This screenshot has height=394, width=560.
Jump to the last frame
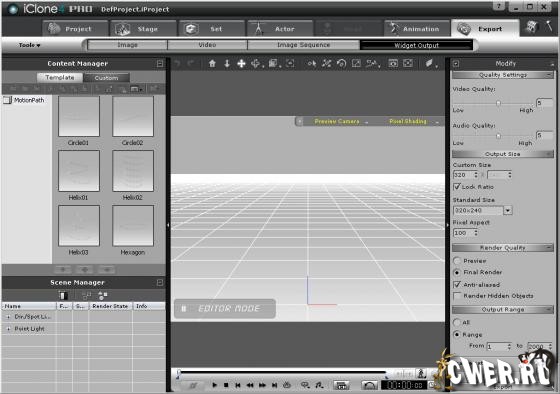tap(274, 385)
